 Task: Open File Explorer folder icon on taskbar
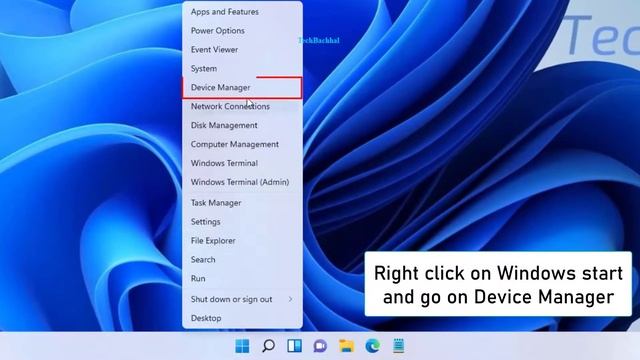point(347,346)
